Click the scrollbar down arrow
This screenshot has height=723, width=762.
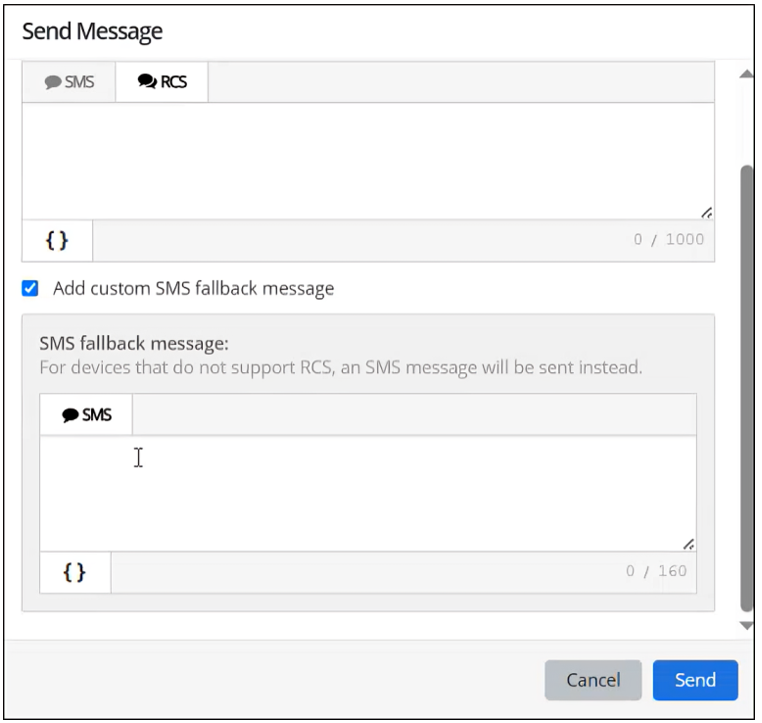coord(746,625)
